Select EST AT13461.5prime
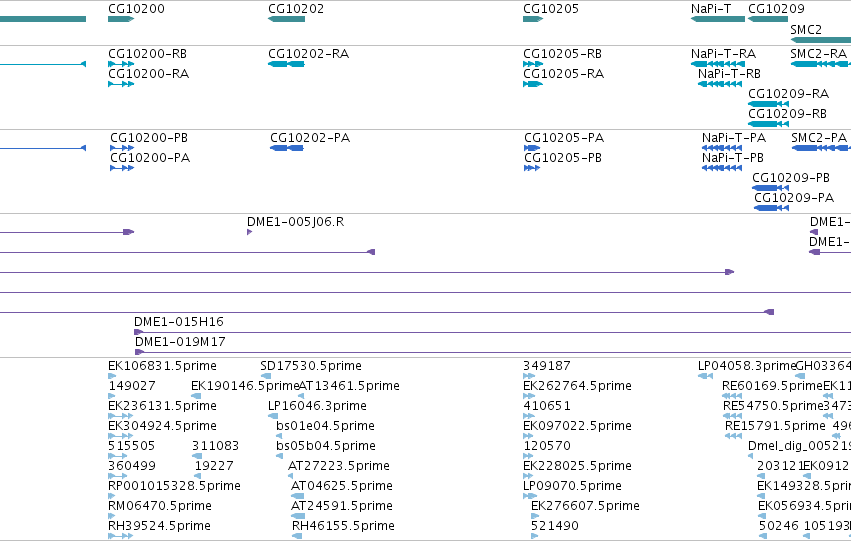This screenshot has width=851, height=541. click(x=301, y=396)
